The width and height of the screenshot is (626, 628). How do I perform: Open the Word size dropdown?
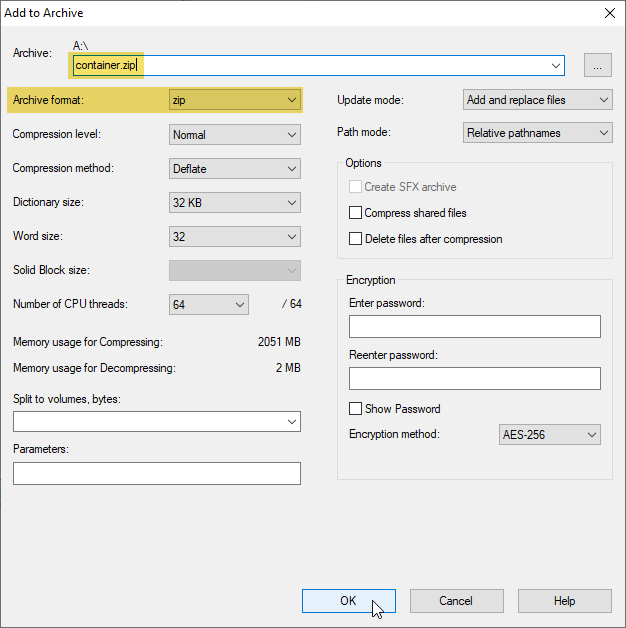[x=235, y=237]
